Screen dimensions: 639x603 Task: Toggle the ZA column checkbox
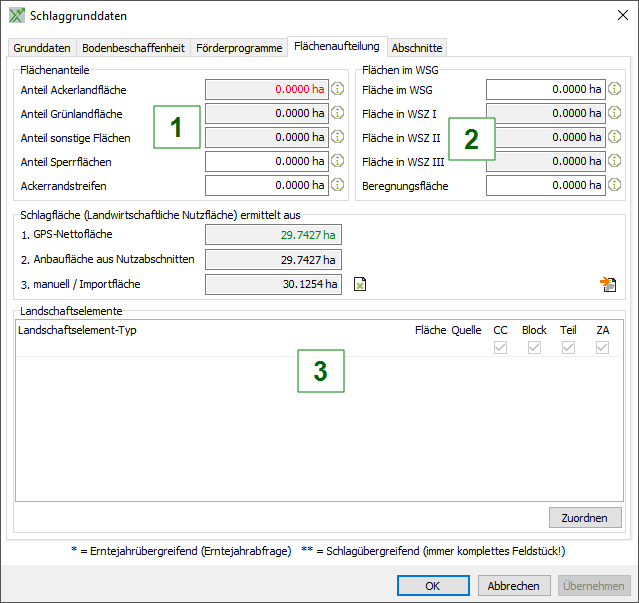602,347
